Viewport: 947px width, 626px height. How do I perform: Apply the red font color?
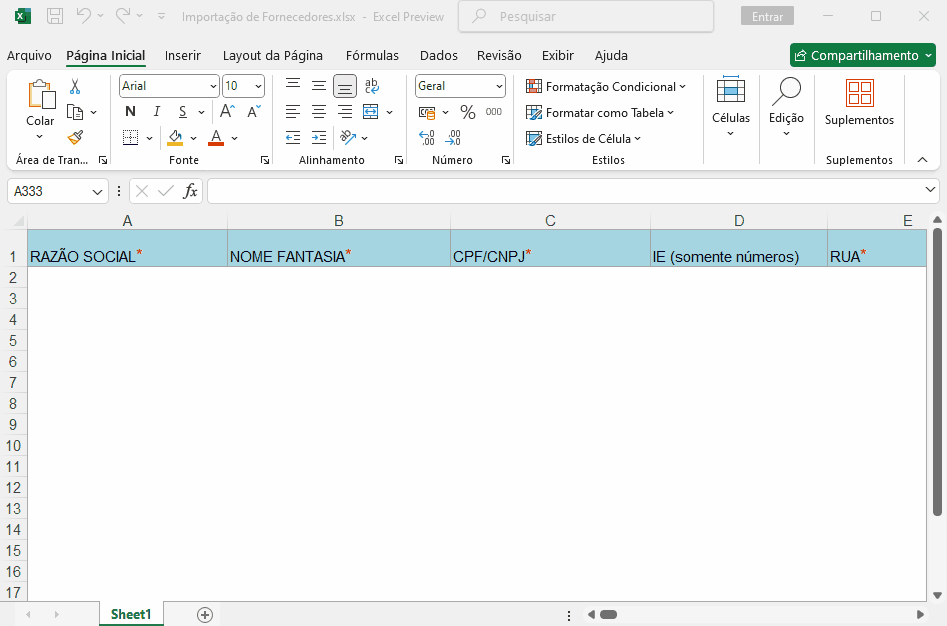pyautogui.click(x=216, y=138)
